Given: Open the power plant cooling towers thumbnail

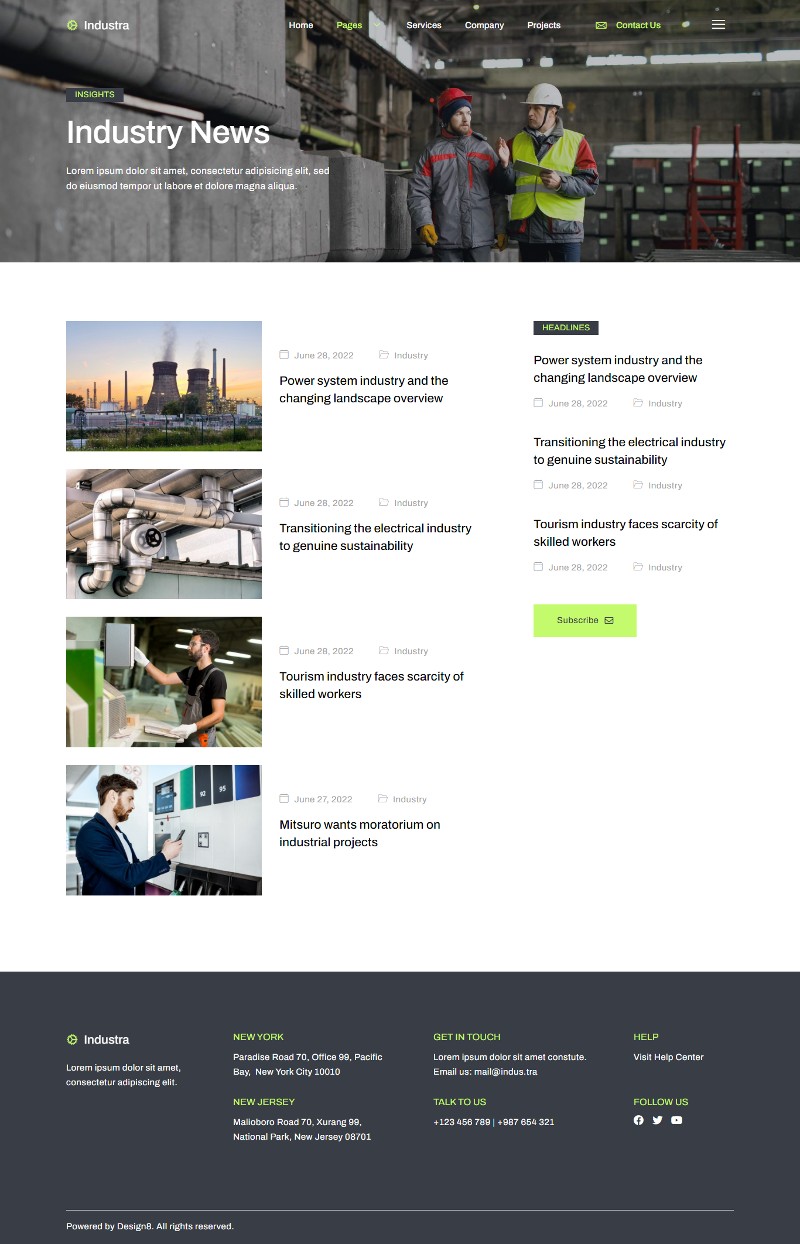Looking at the screenshot, I should tap(164, 386).
